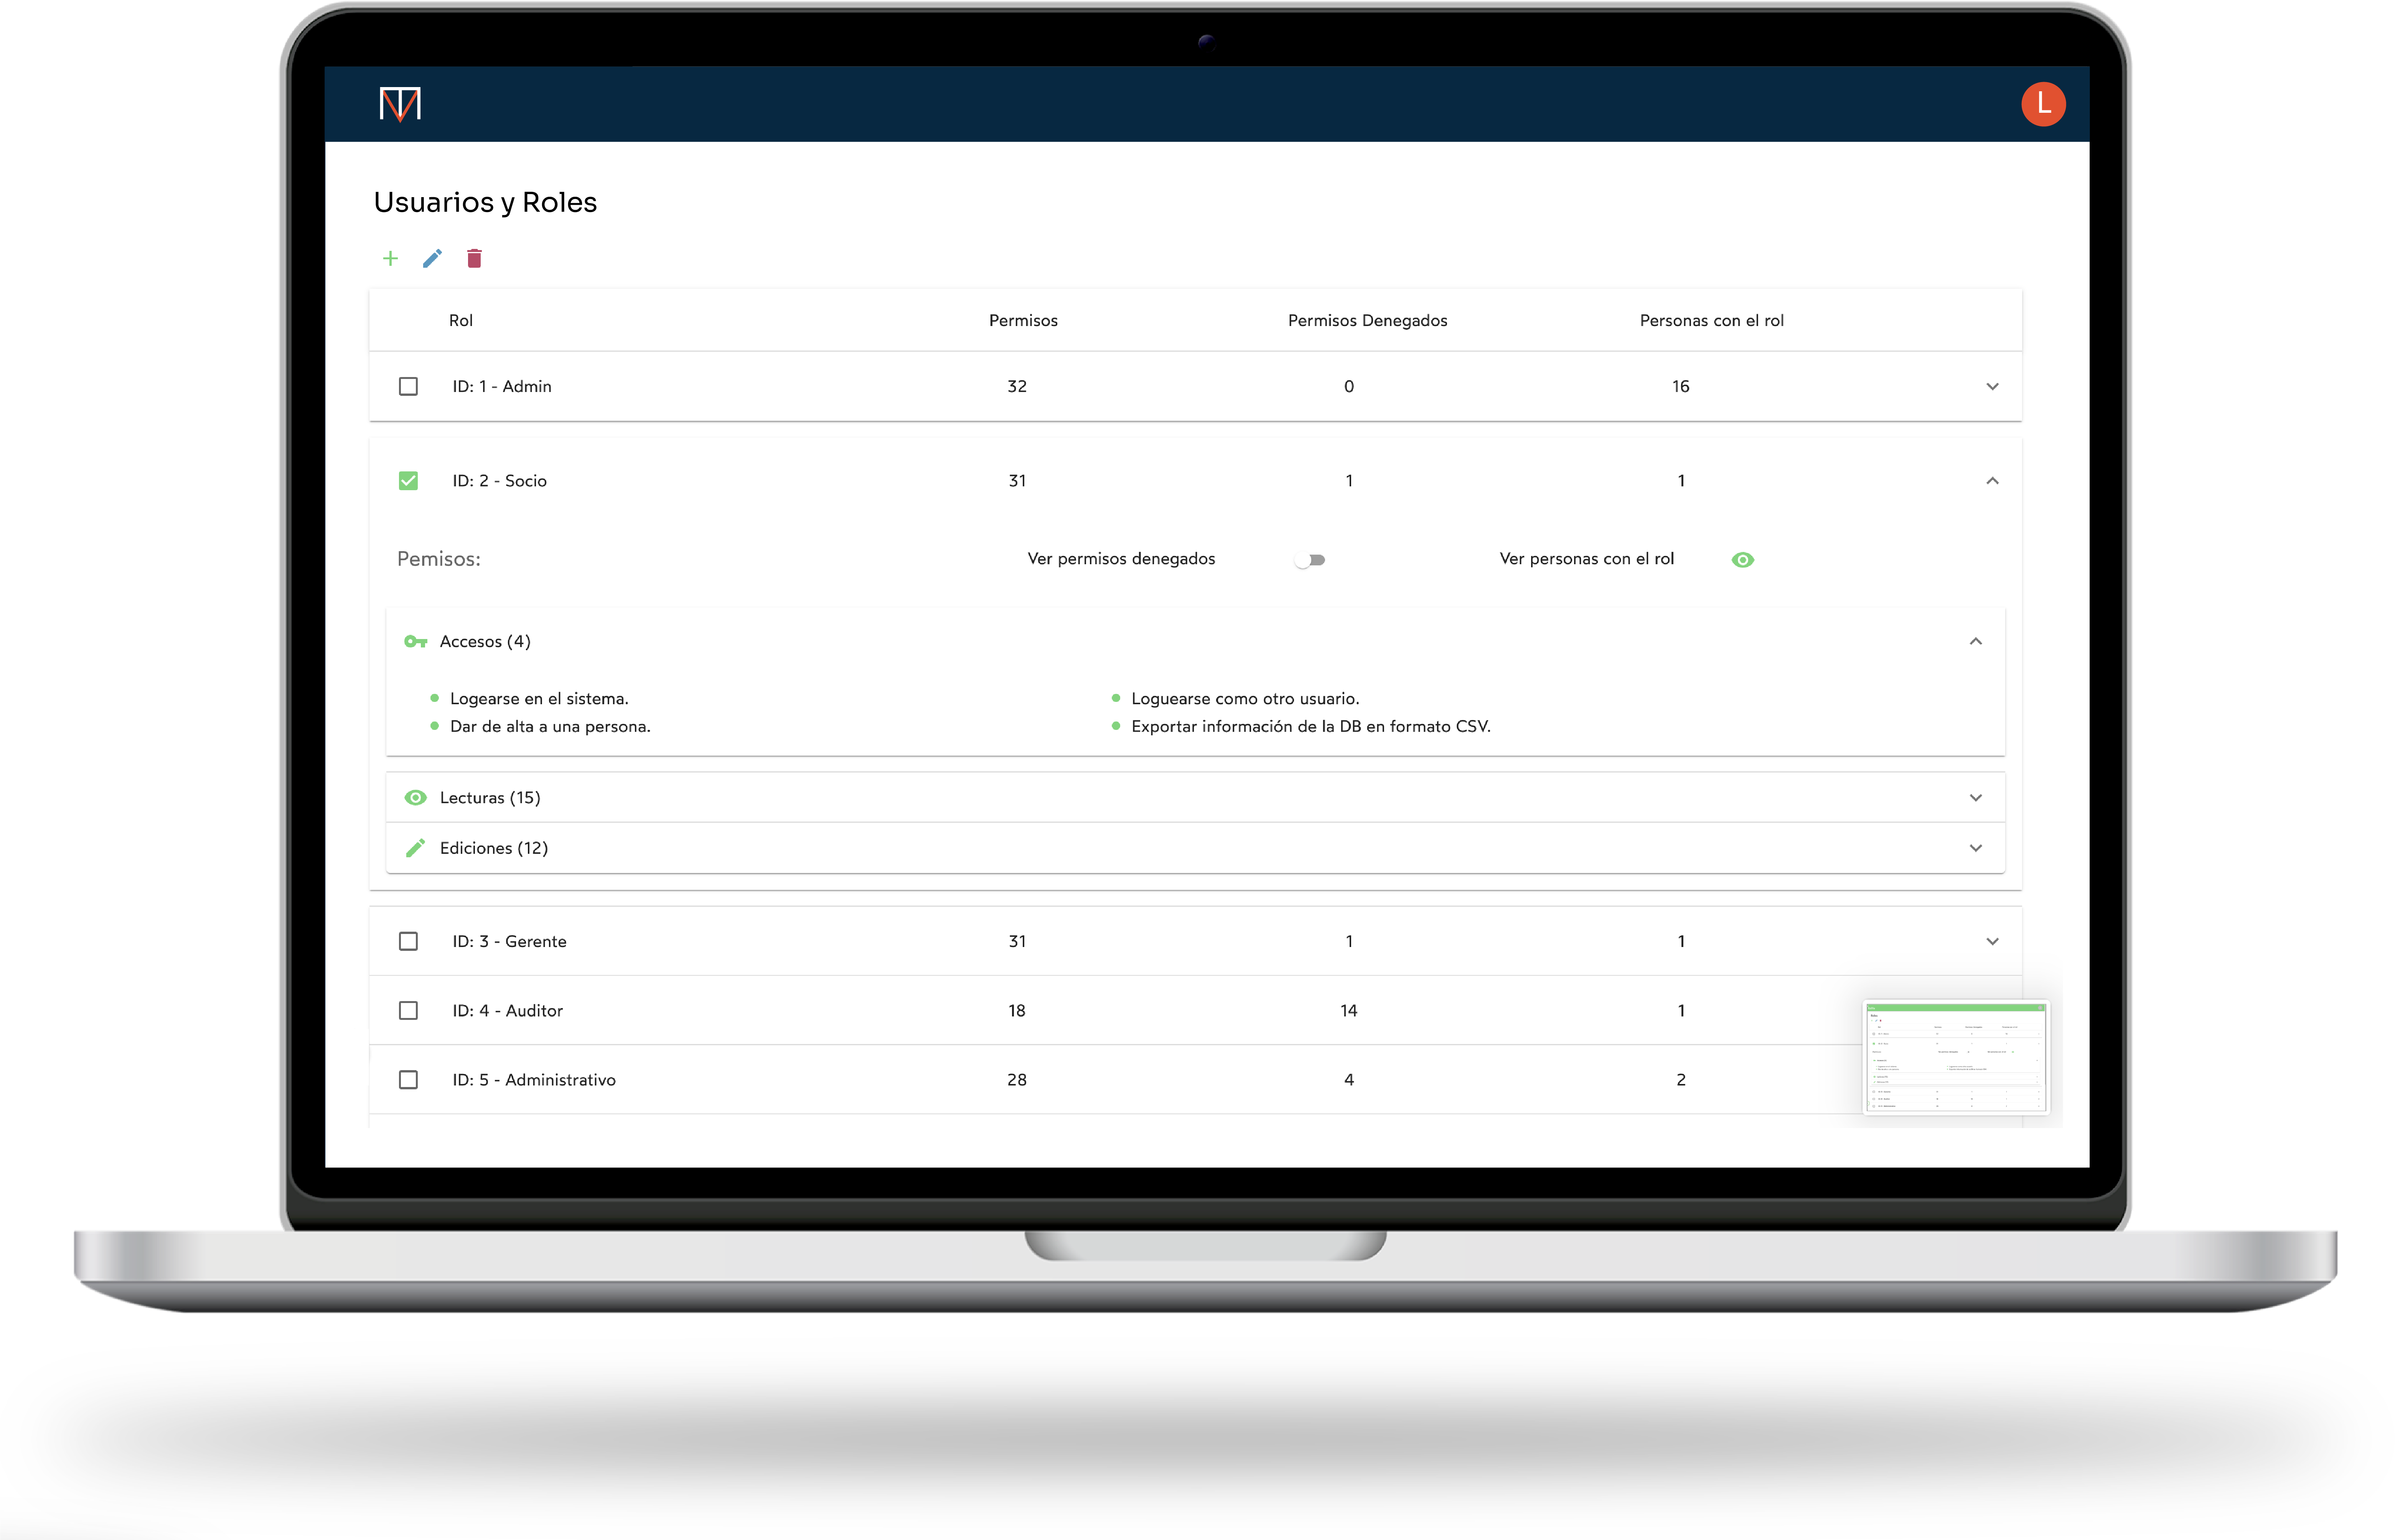This screenshot has height=1540, width=2400.
Task: Click the eye icon beside Lecturas
Action: pos(415,798)
